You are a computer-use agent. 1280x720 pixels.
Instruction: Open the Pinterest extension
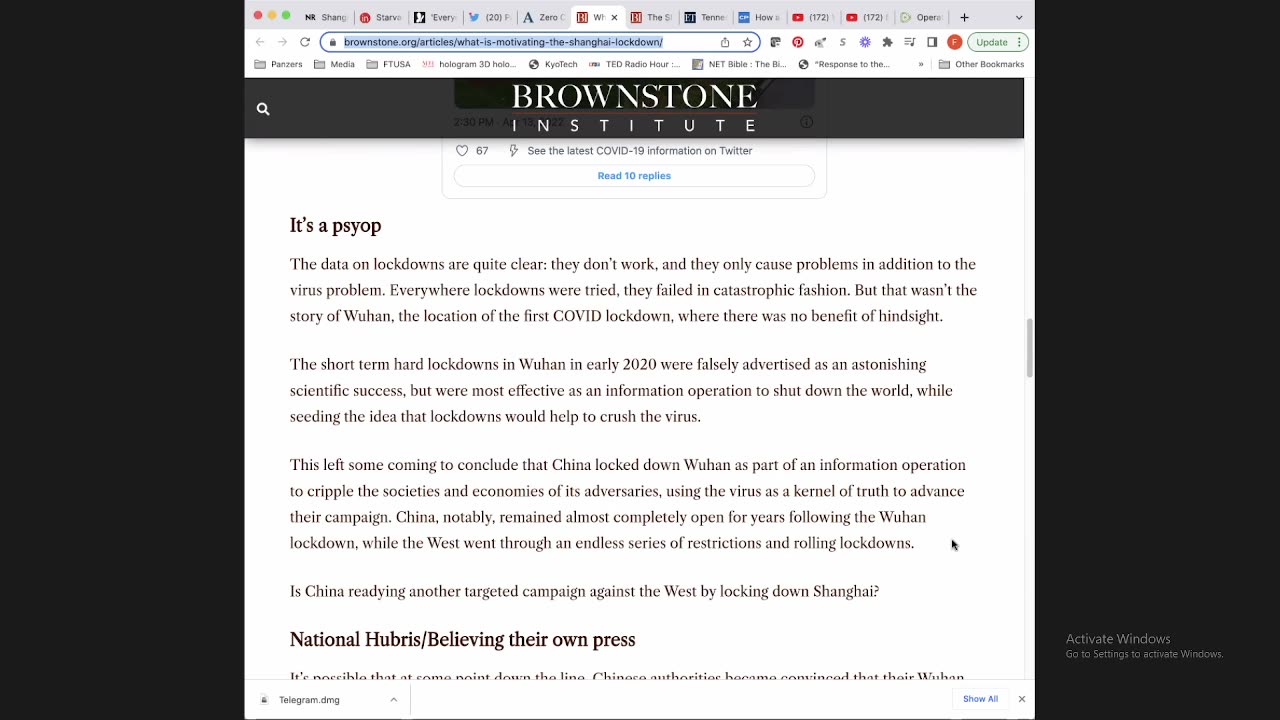(x=798, y=42)
